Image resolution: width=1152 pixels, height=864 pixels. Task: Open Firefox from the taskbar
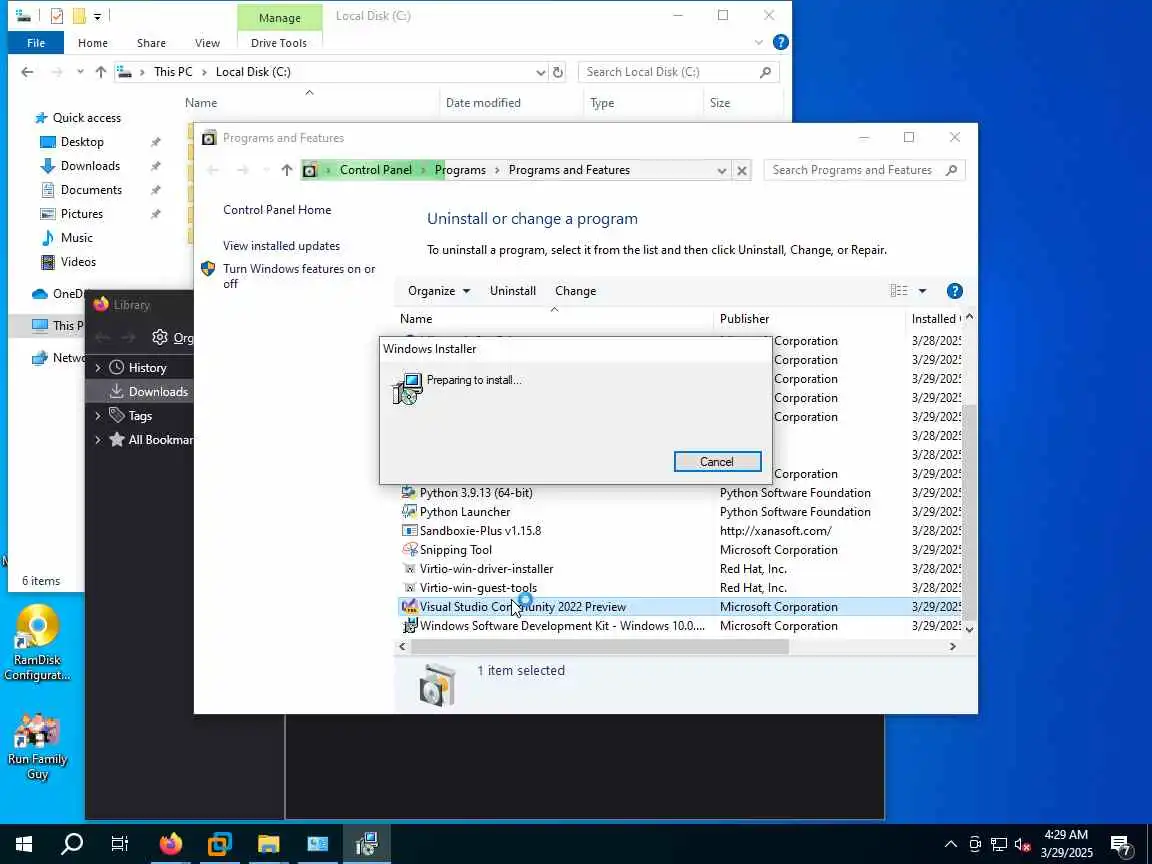[x=170, y=843]
